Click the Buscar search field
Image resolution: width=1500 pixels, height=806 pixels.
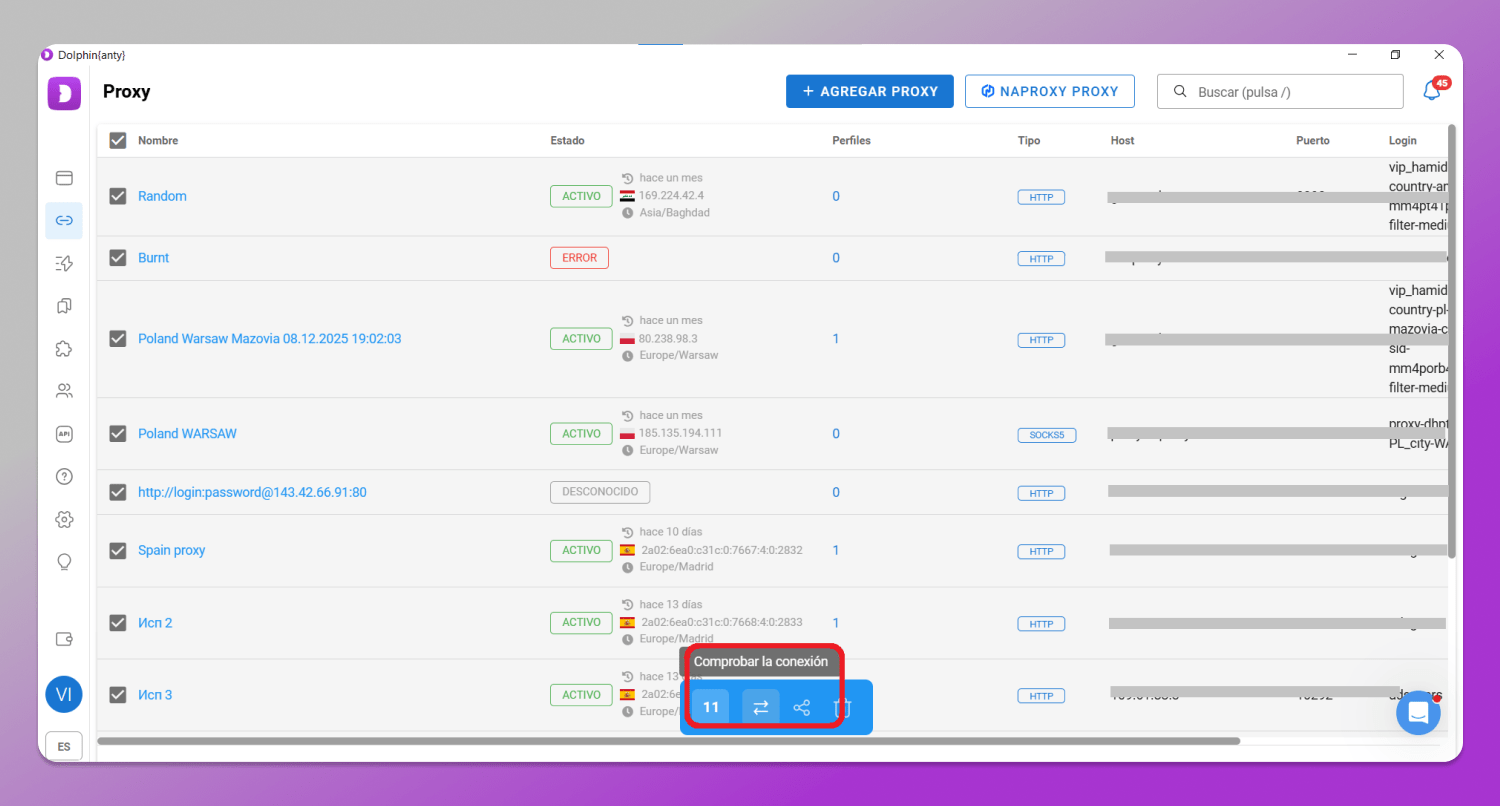coord(1290,92)
